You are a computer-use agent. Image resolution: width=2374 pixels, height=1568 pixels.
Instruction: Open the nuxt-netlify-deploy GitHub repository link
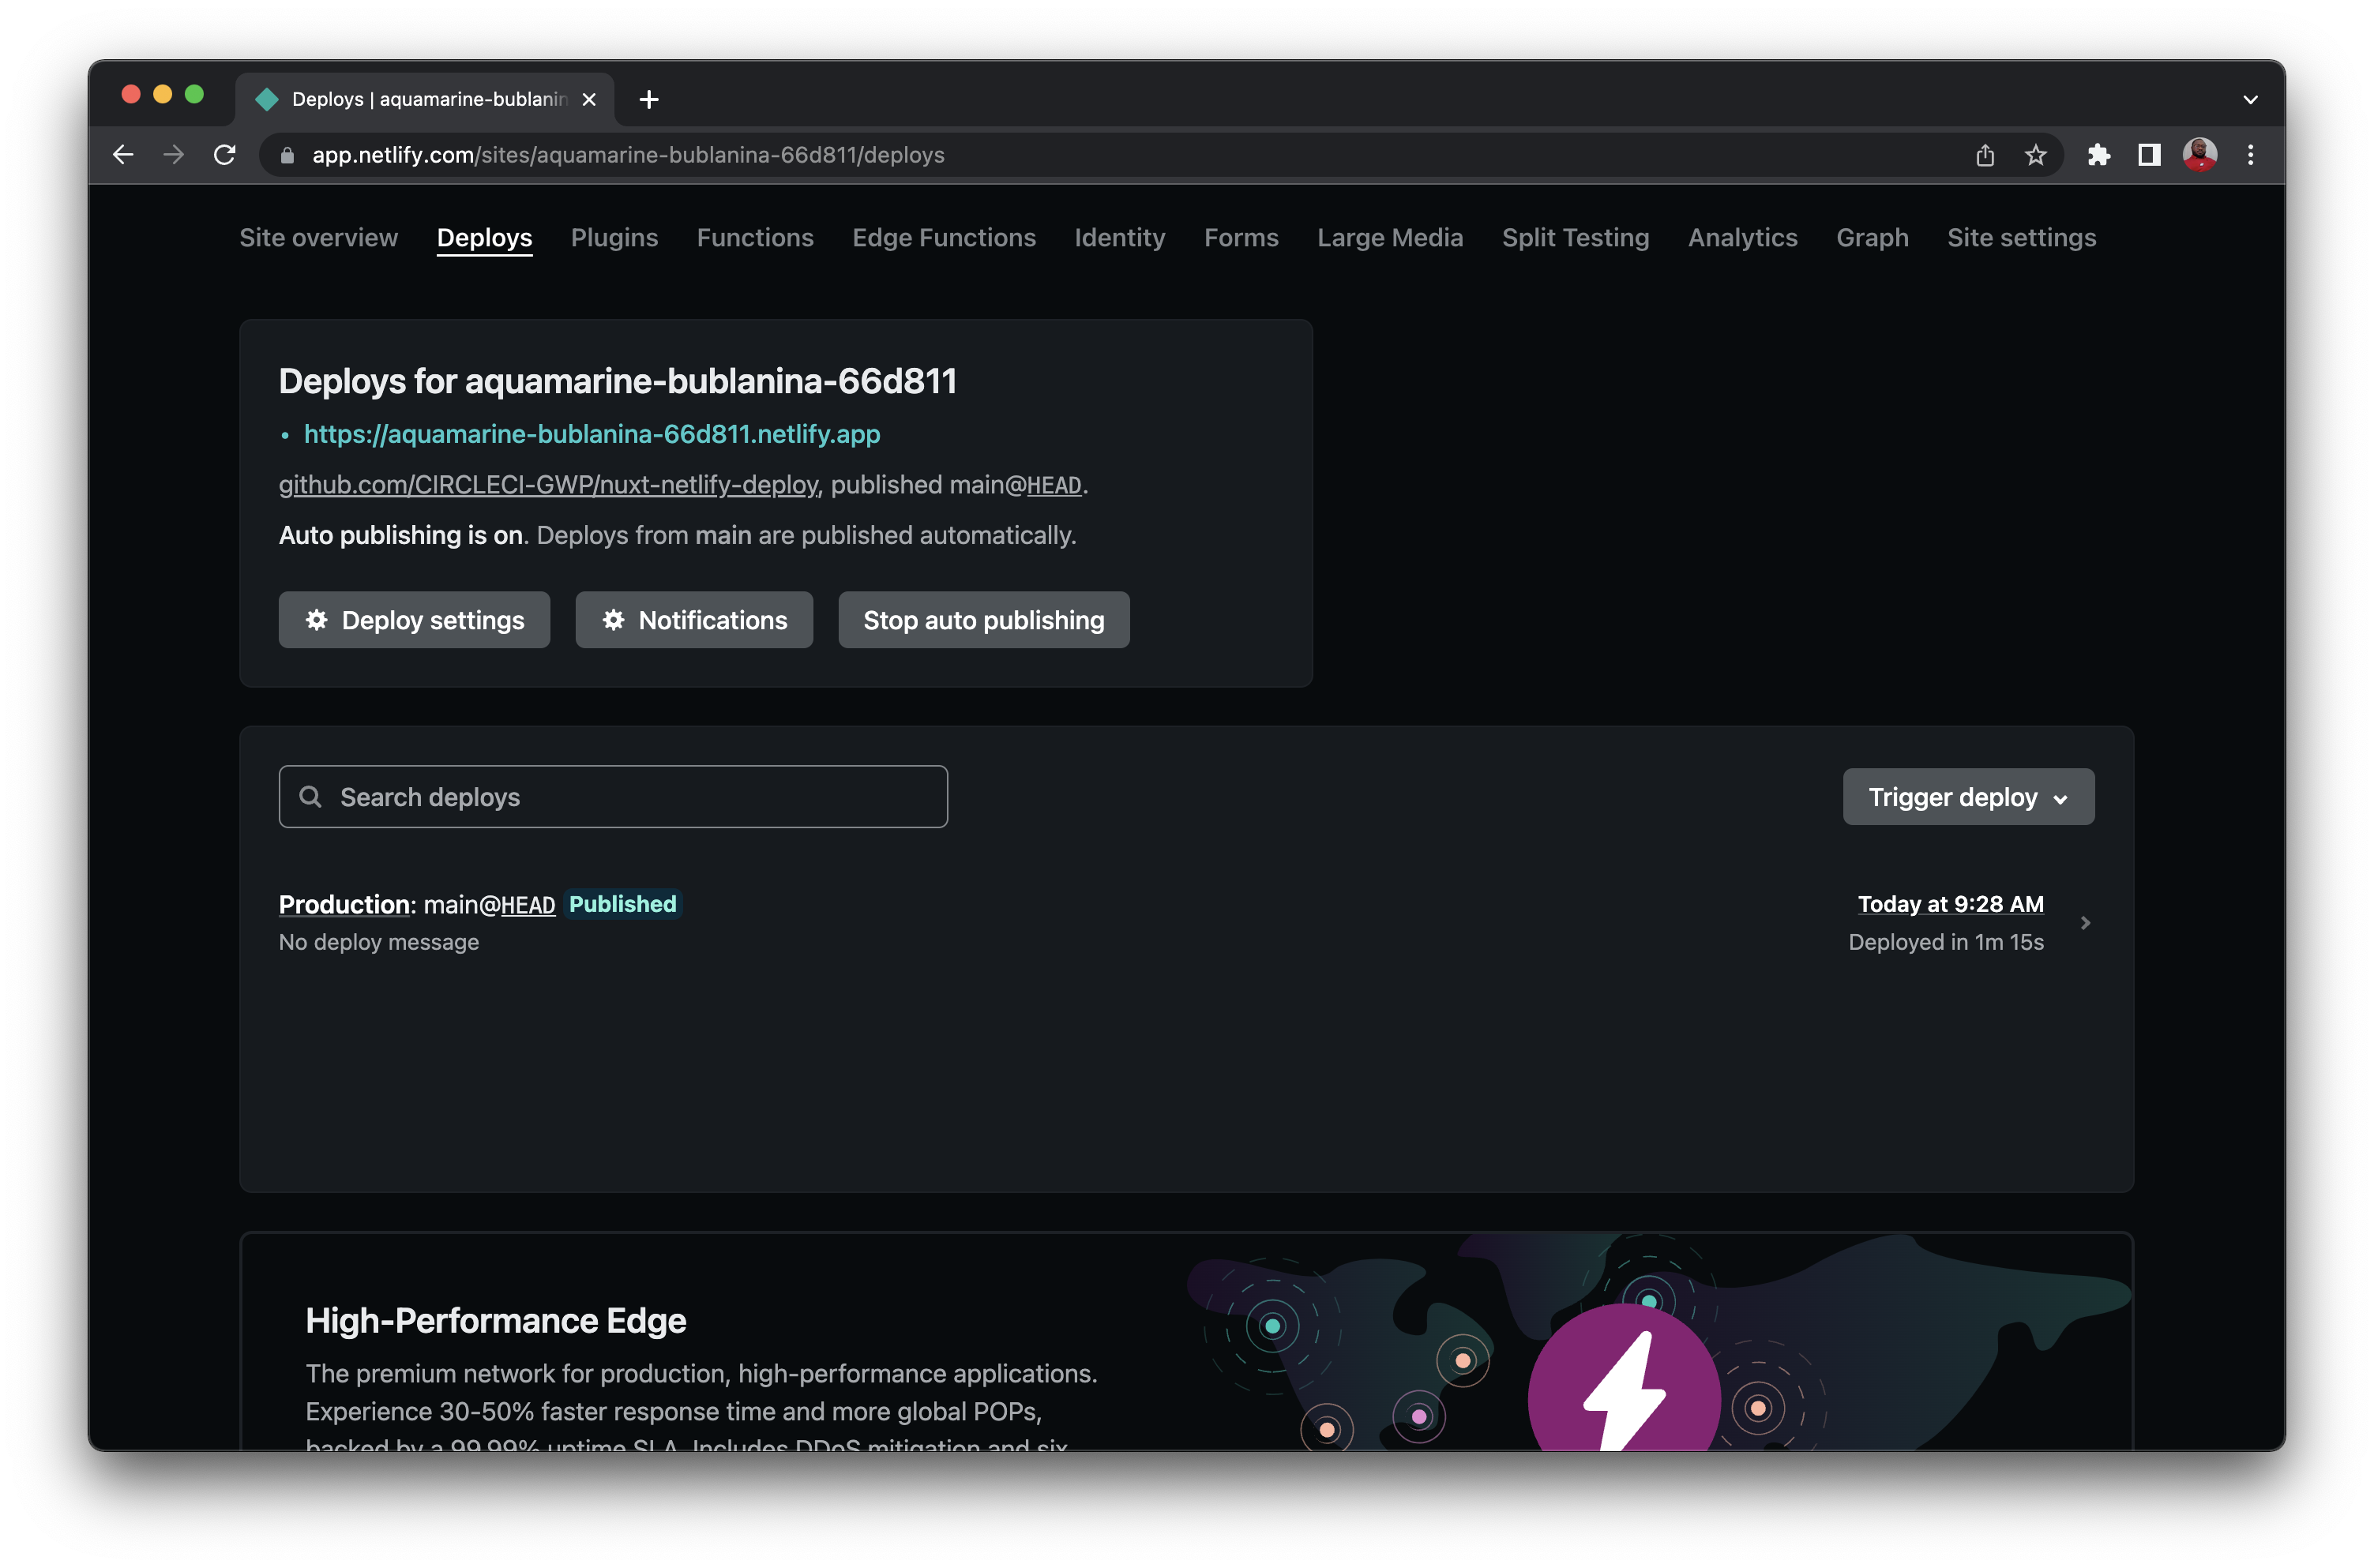[546, 486]
